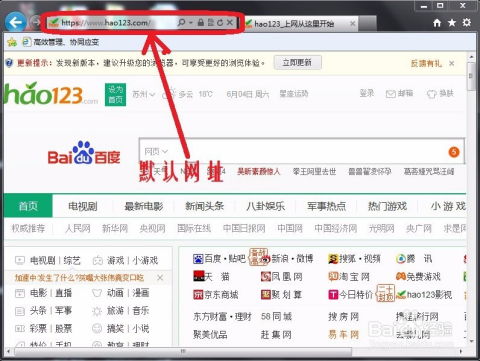The height and width of the screenshot is (361, 480).
Task: Open the 中国日报网 link
Action: (244, 228)
